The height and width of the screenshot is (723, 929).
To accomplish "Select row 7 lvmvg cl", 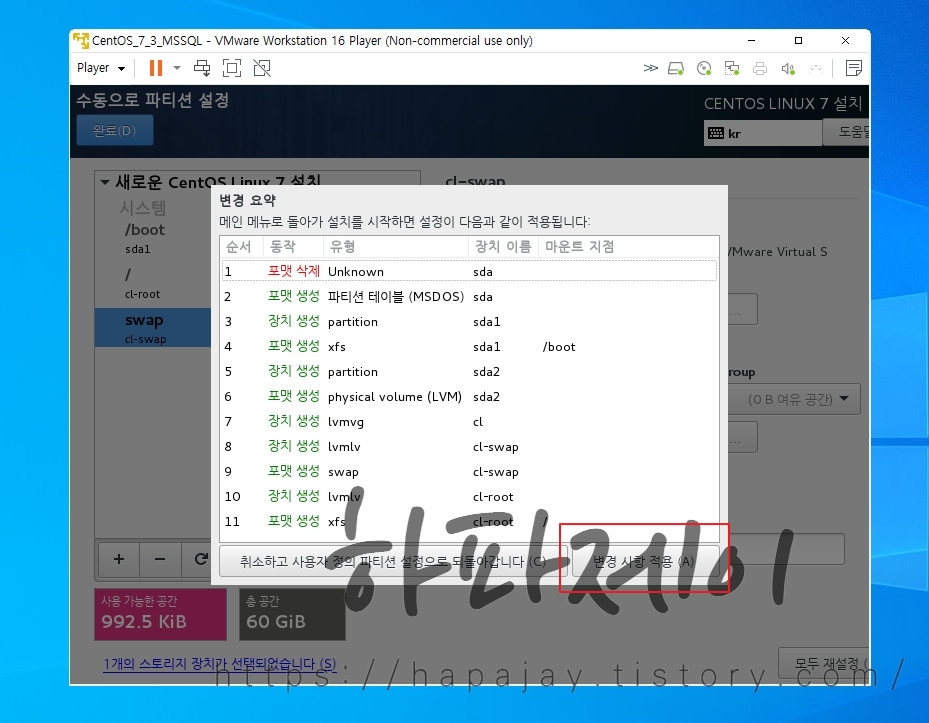I will point(469,421).
